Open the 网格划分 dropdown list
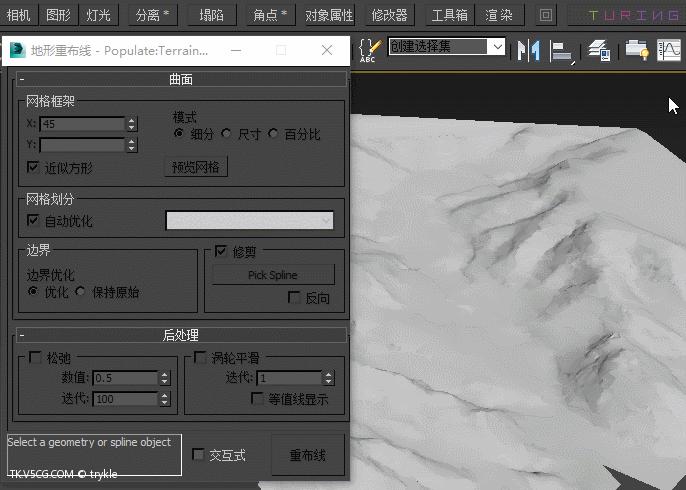This screenshot has width=686, height=490. coord(249,220)
